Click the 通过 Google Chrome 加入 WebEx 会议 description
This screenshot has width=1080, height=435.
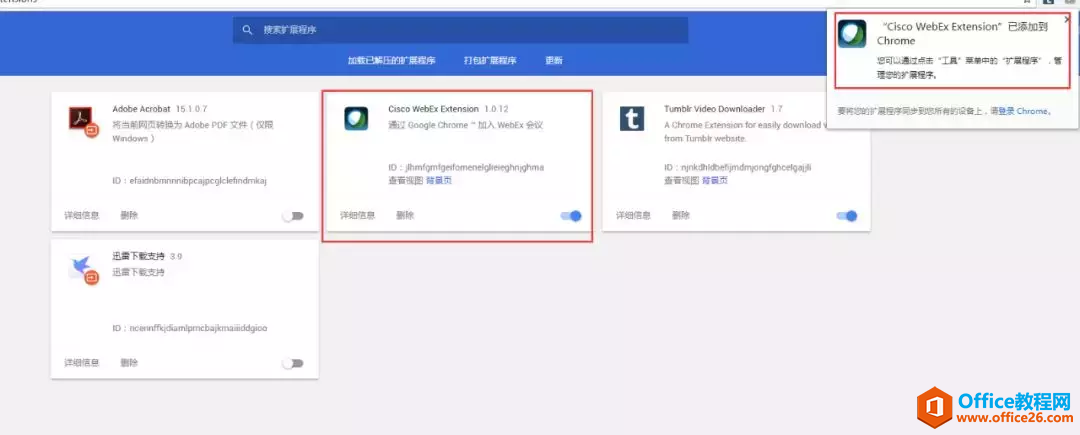click(466, 125)
